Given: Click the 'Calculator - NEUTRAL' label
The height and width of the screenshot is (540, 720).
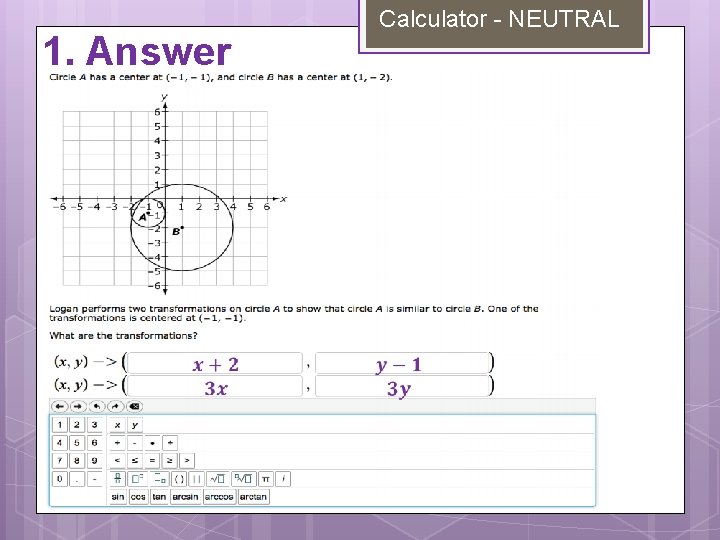Looking at the screenshot, I should pos(499,19).
